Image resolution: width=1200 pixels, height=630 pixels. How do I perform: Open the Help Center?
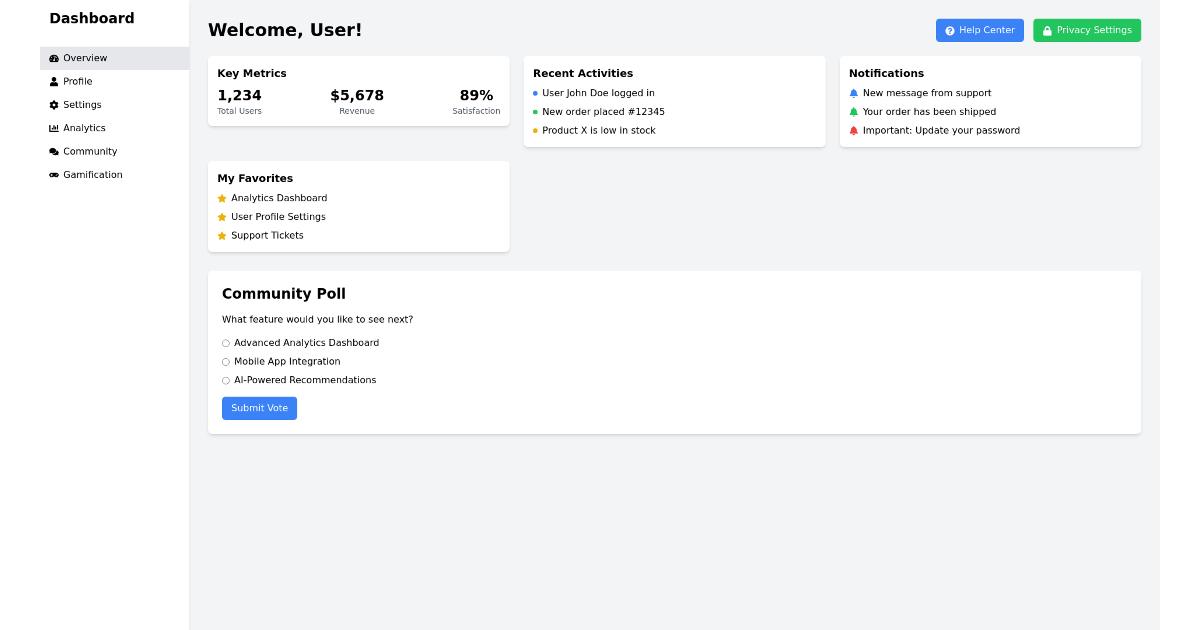click(979, 30)
